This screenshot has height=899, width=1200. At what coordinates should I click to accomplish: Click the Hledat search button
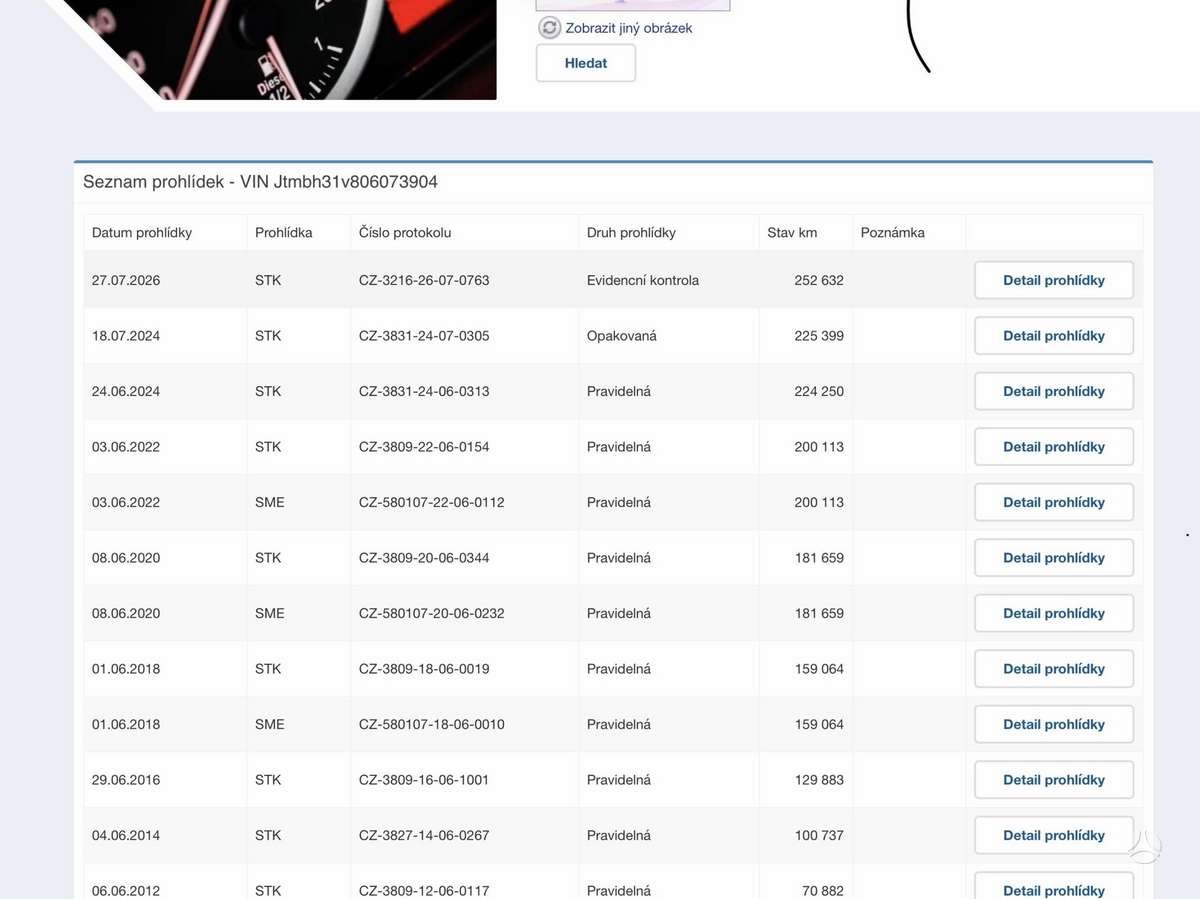click(x=586, y=63)
